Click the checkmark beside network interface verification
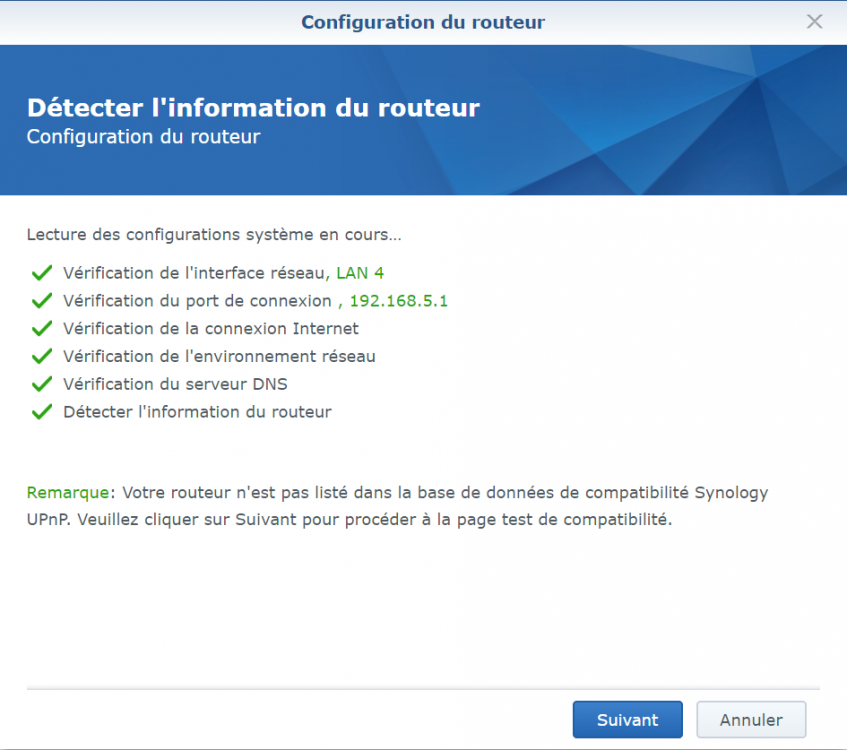This screenshot has width=847, height=750. coord(41,272)
